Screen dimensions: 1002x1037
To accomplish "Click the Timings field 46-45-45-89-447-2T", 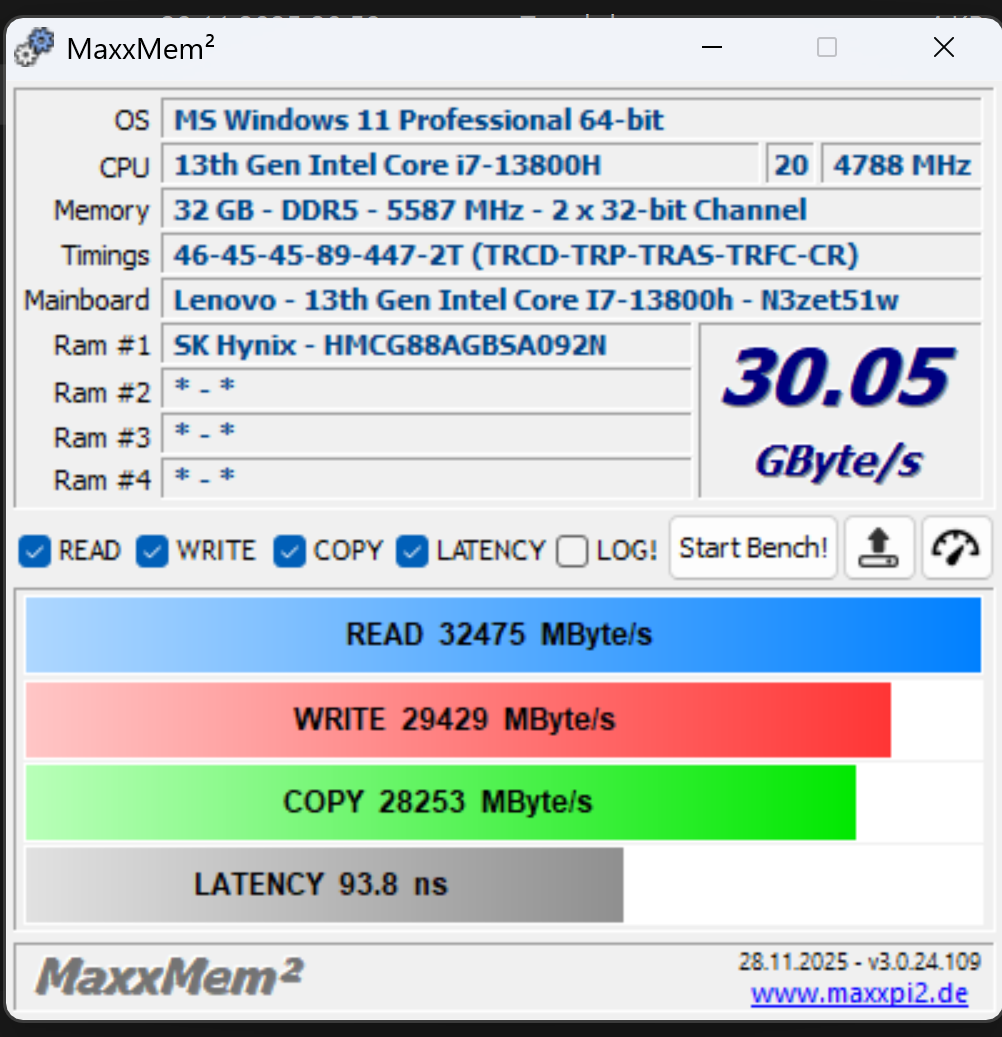I will (571, 255).
